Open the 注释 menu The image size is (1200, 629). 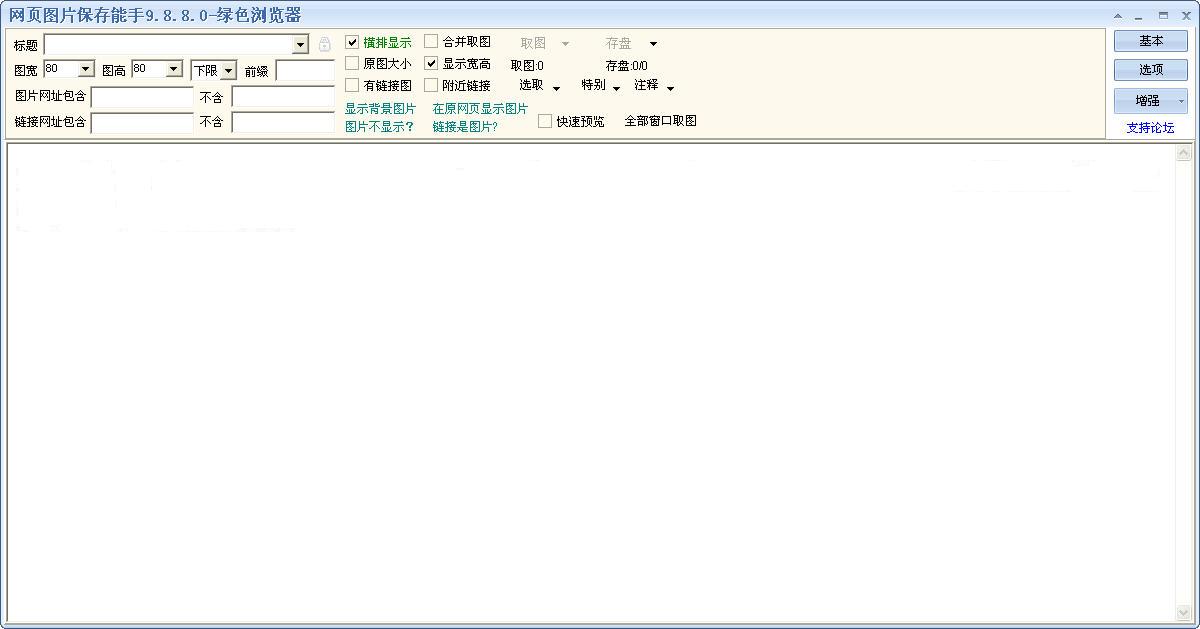click(x=670, y=88)
